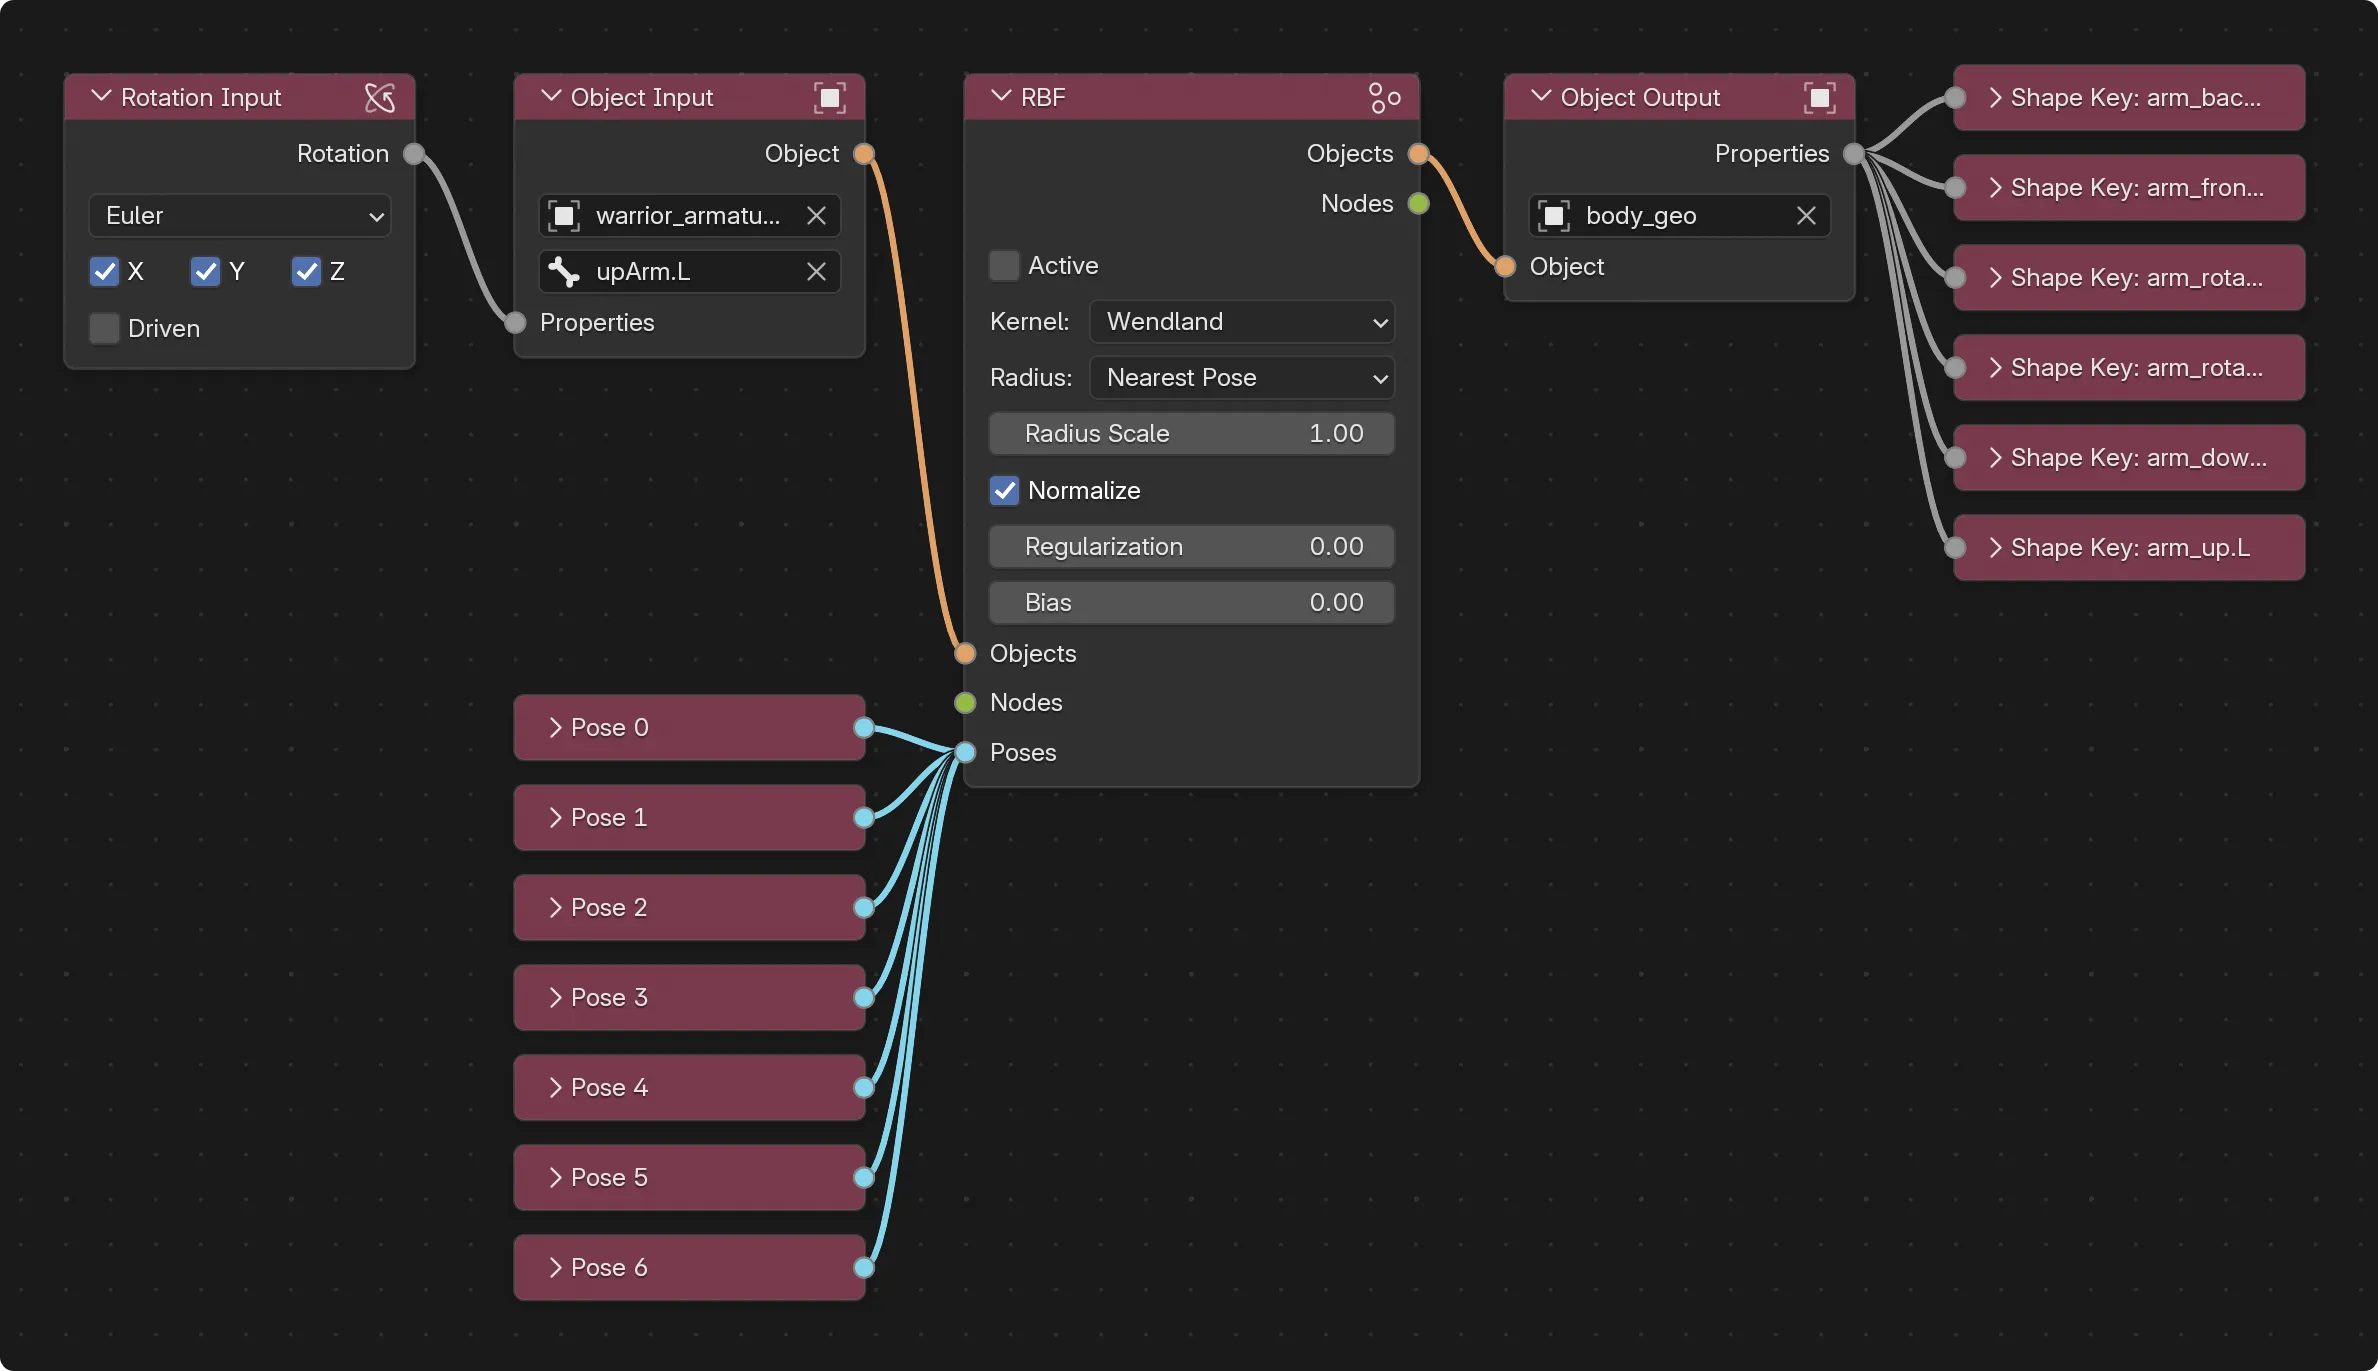
Task: Uncheck the Y axis checkbox
Action: click(x=205, y=271)
